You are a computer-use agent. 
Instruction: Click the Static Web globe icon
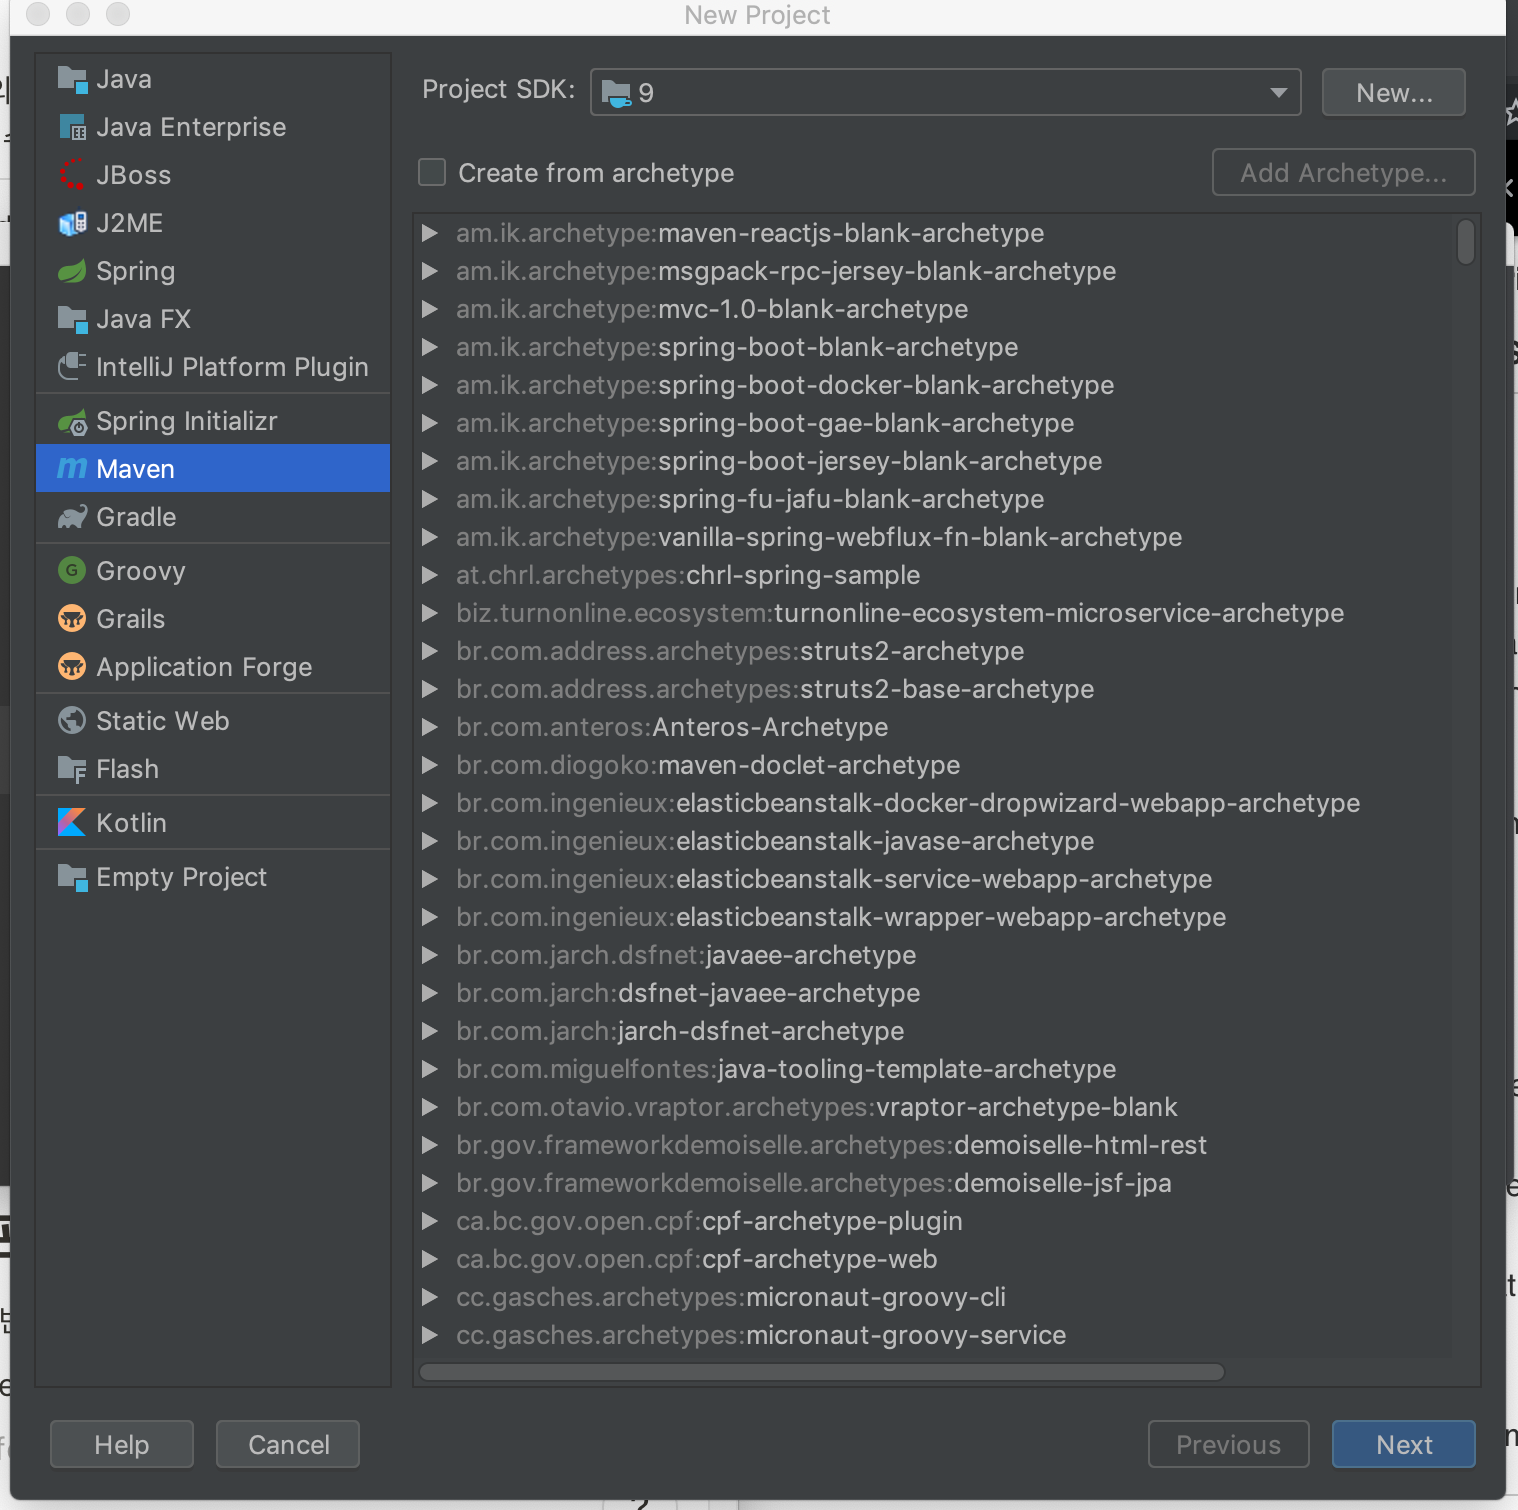[72, 720]
